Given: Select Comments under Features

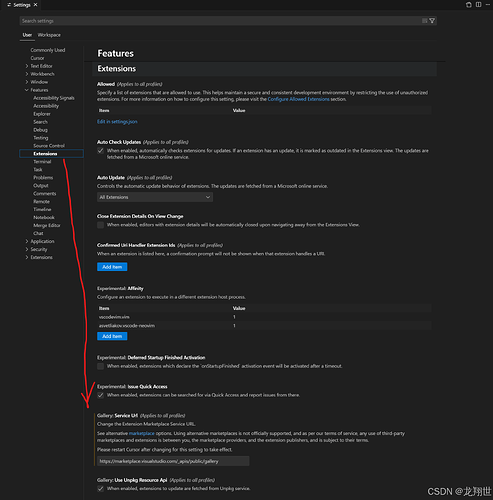Looking at the screenshot, I should [45, 194].
